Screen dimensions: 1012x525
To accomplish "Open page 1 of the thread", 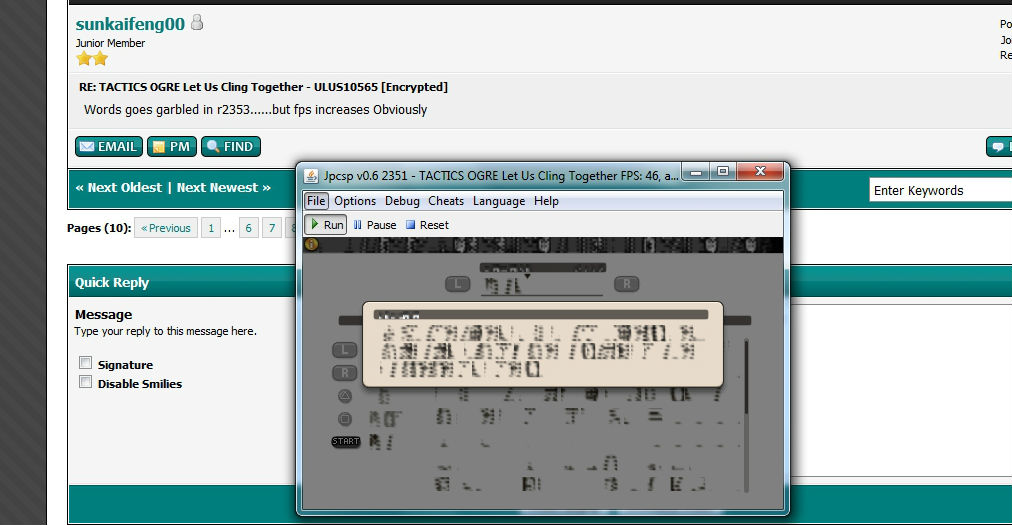I will tap(210, 228).
